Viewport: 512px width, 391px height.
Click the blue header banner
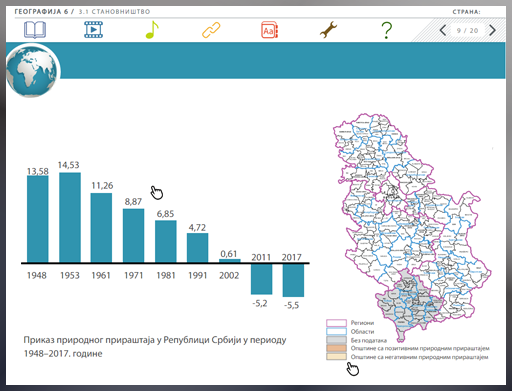point(283,60)
